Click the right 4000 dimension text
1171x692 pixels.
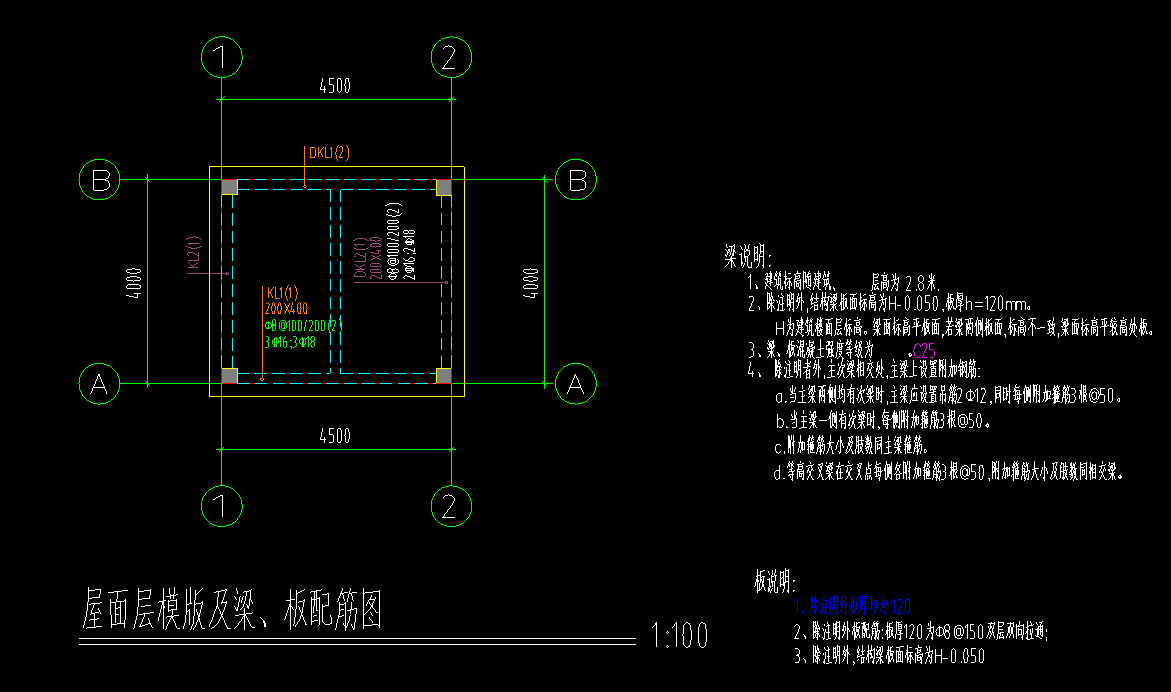tap(530, 284)
